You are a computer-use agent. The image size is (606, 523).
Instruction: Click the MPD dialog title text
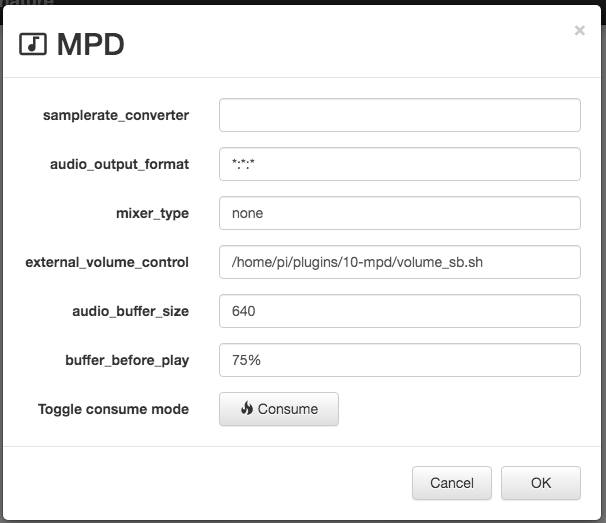pos(90,44)
